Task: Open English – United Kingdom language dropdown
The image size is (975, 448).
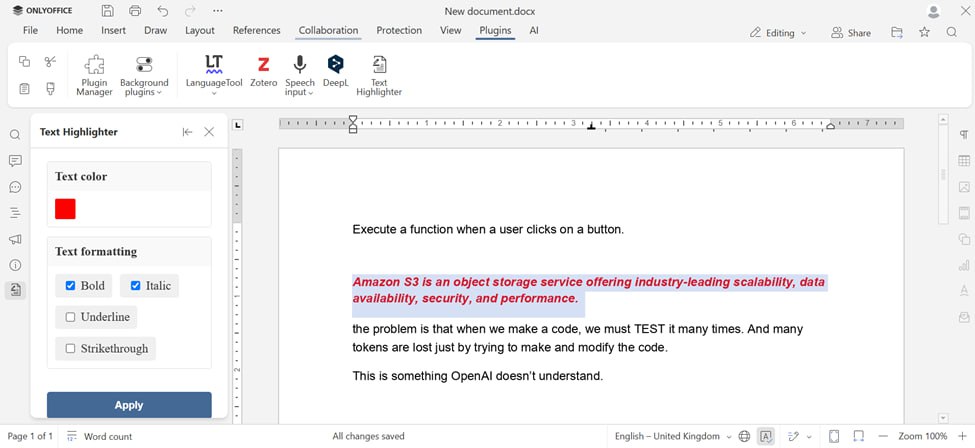Action: click(x=673, y=436)
